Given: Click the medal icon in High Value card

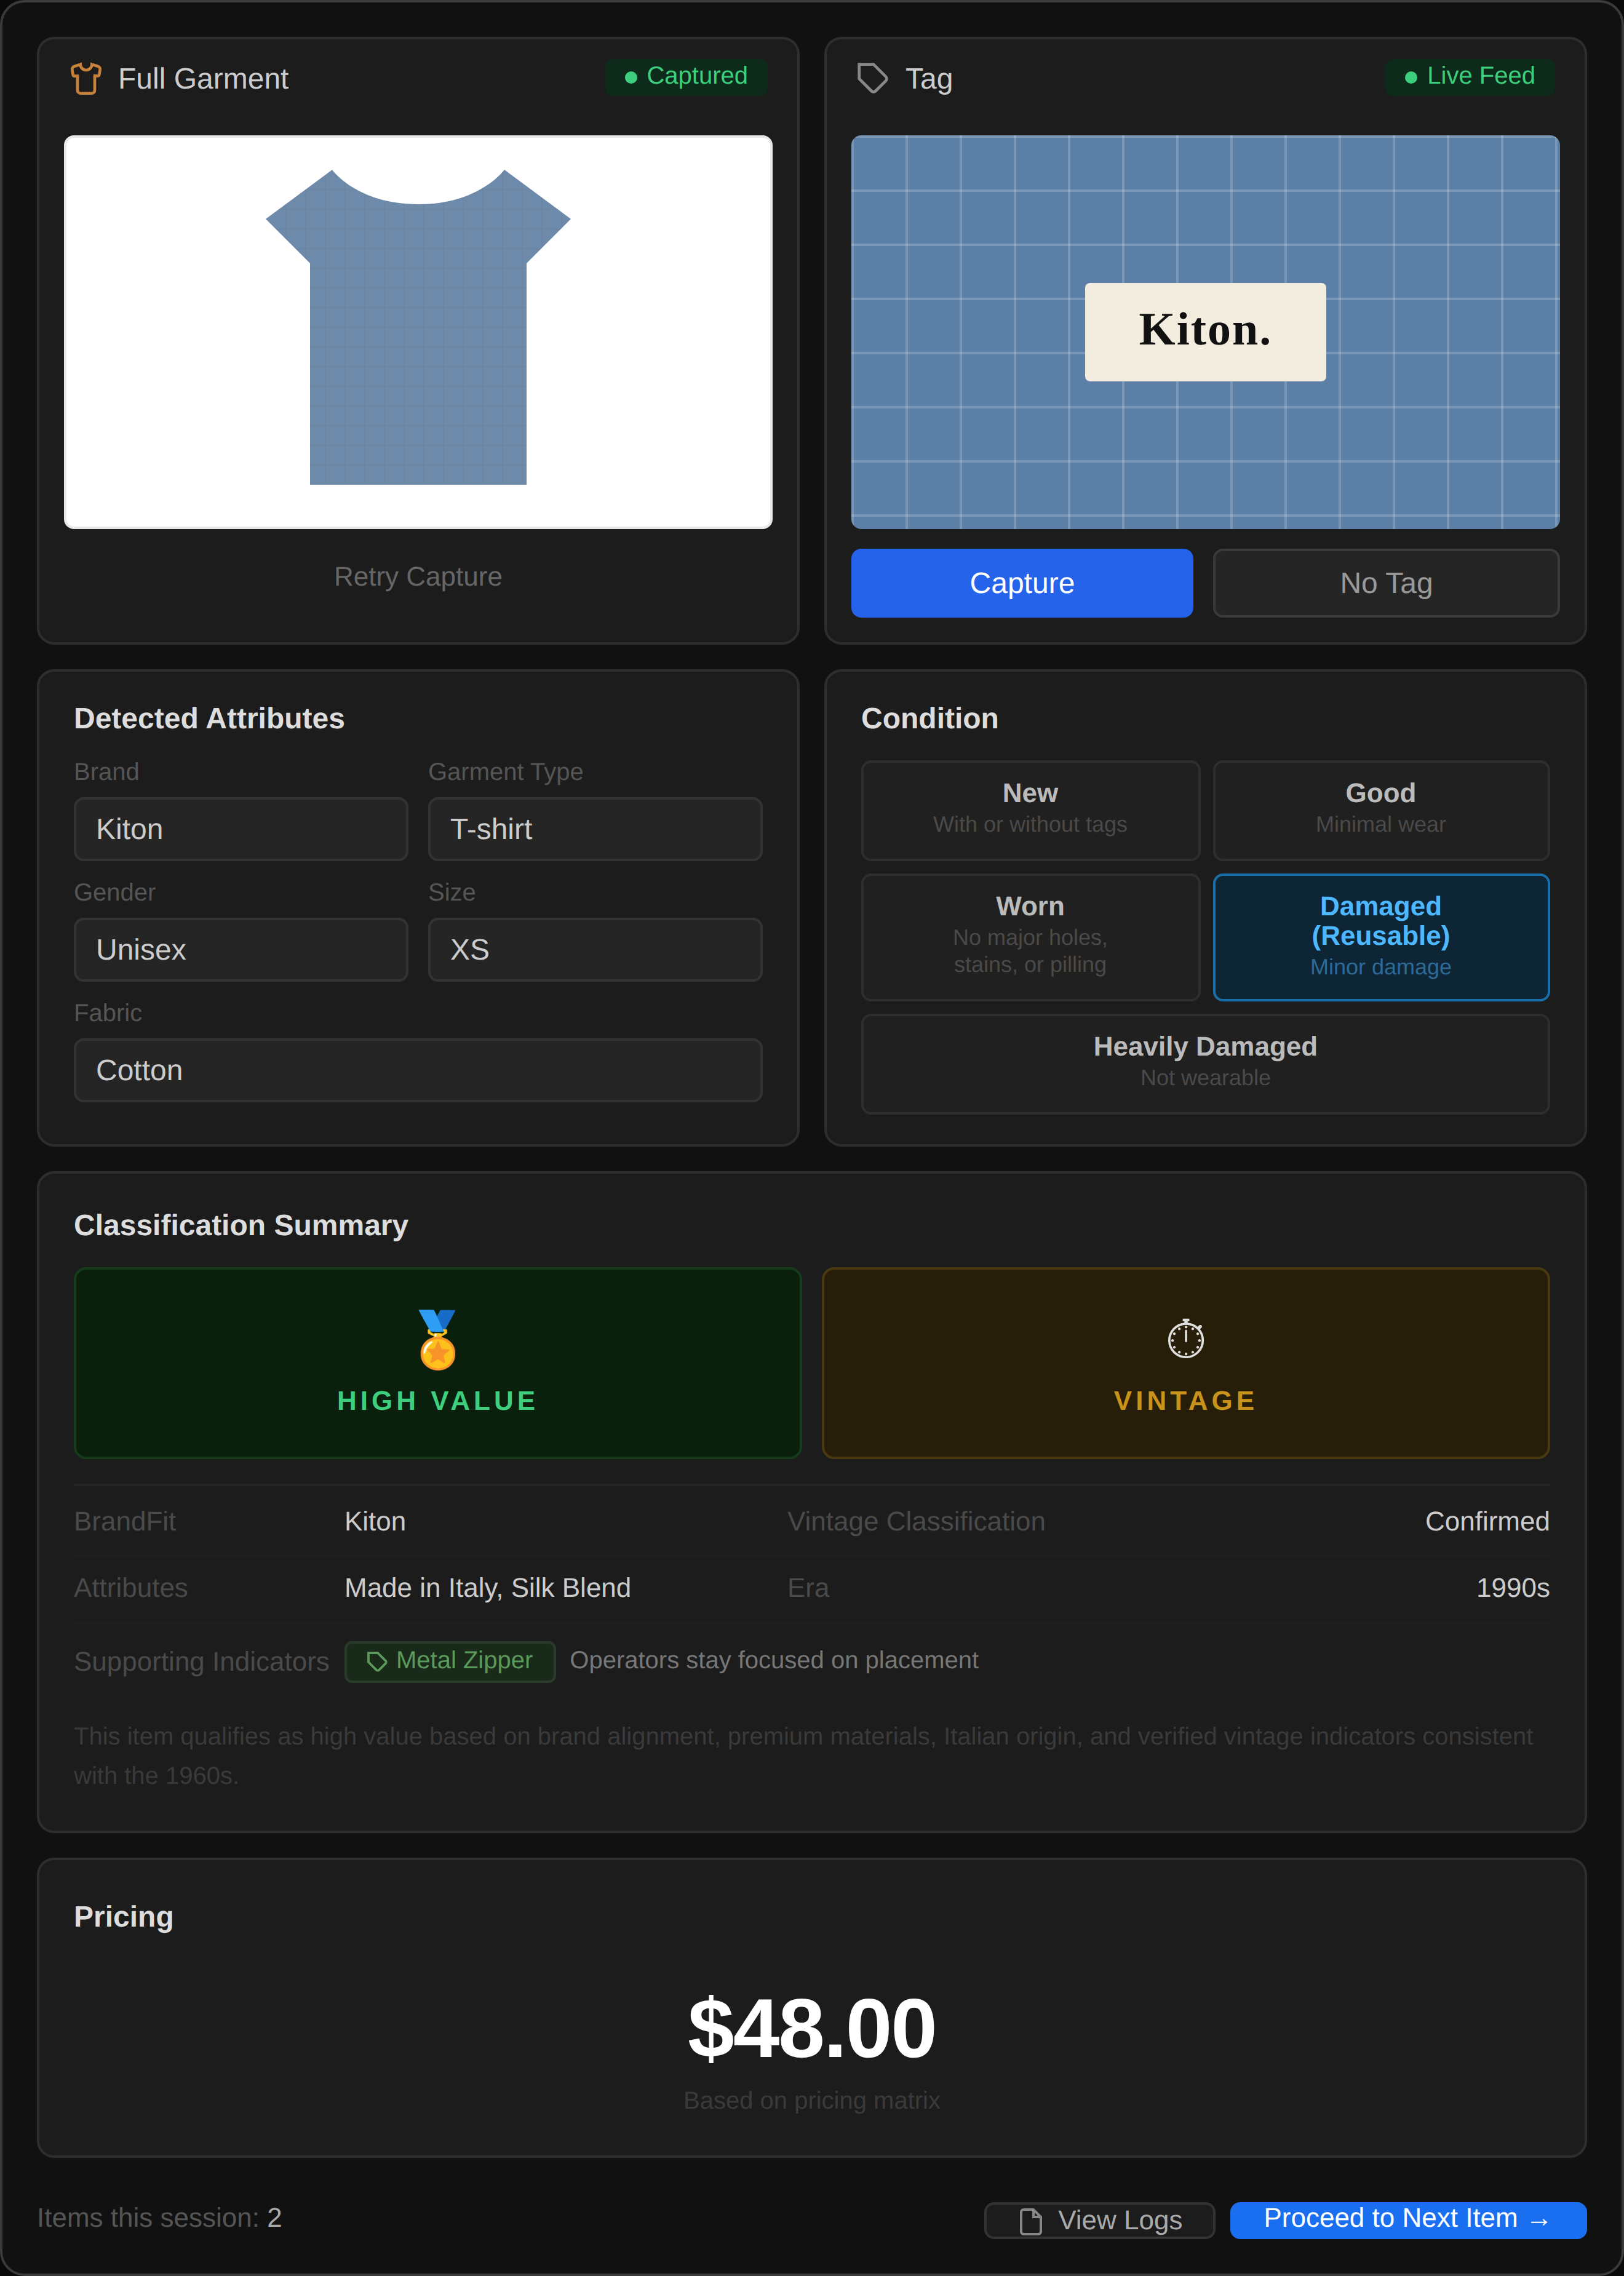Looking at the screenshot, I should (x=437, y=1339).
